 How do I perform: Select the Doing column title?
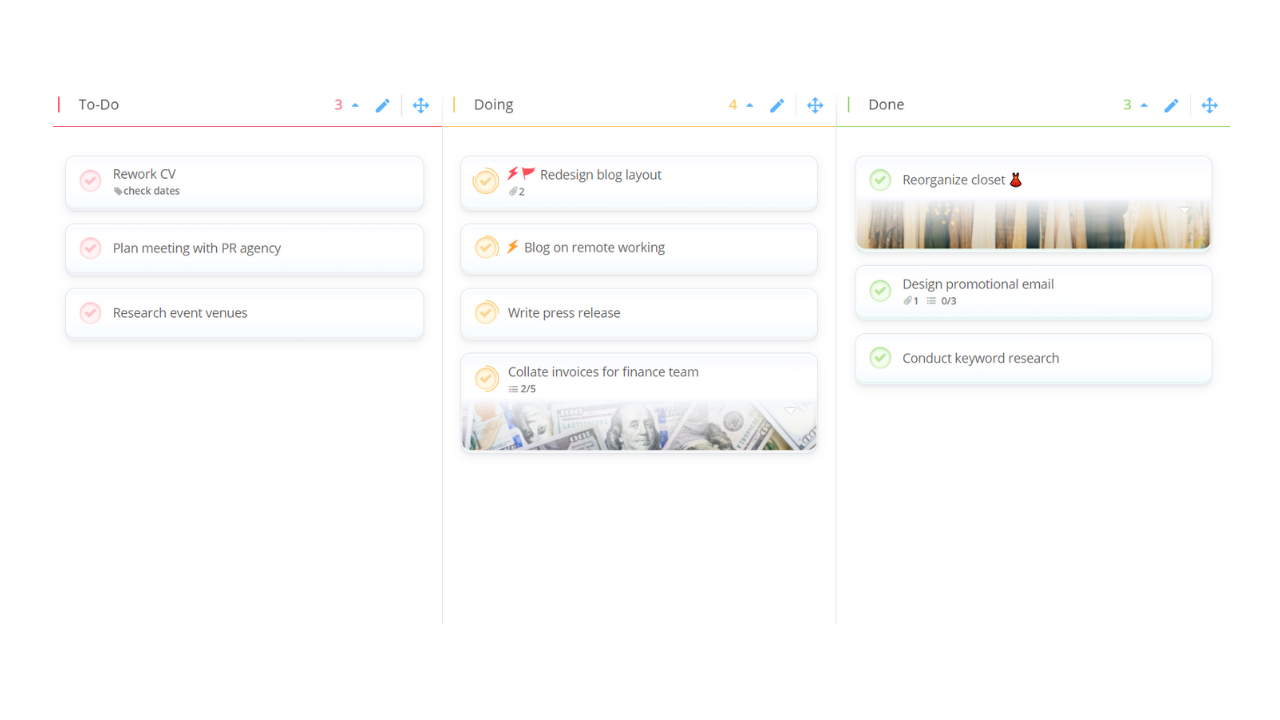click(493, 105)
